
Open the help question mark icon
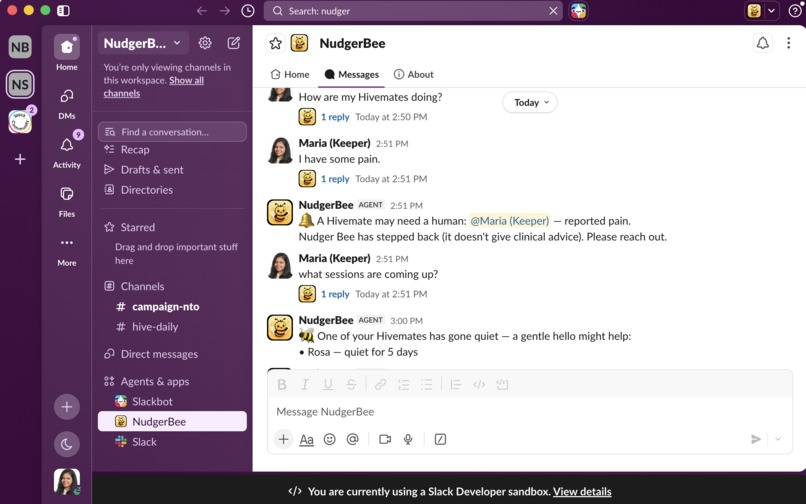coord(795,11)
